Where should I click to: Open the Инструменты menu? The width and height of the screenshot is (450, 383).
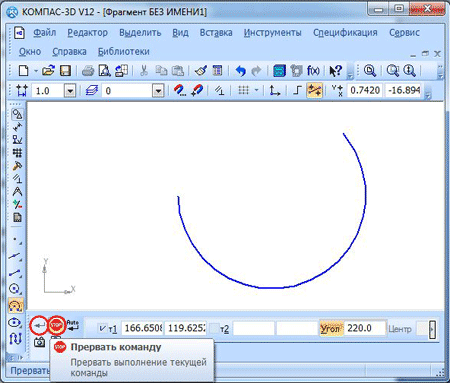272,33
